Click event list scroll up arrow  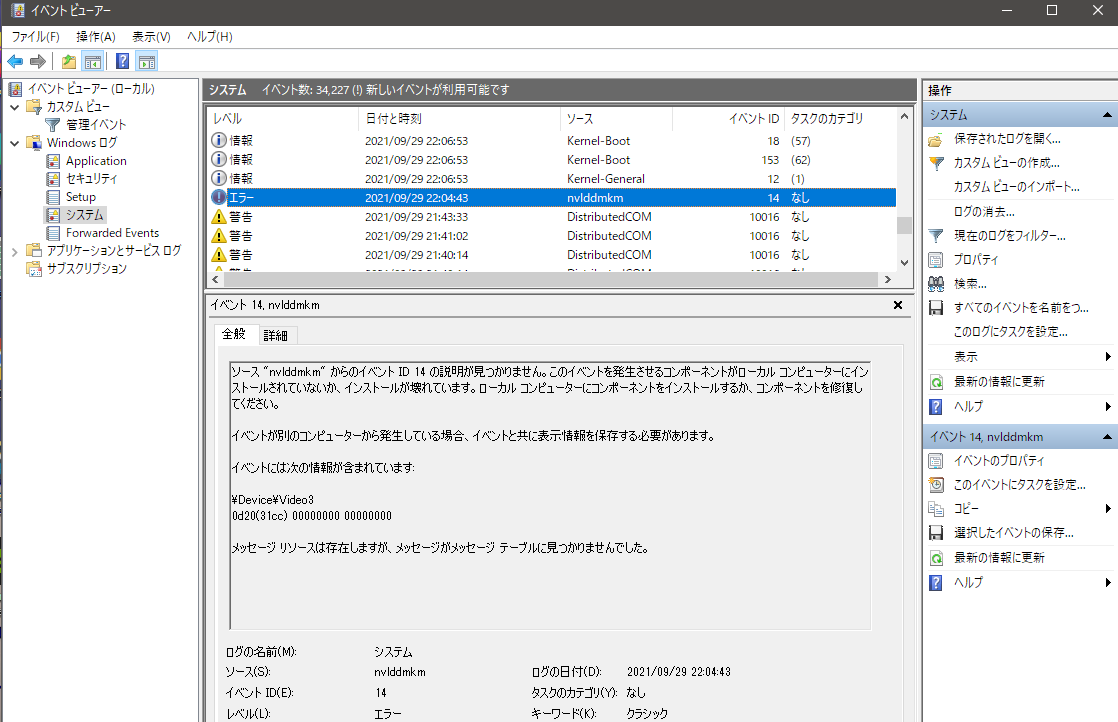click(904, 116)
